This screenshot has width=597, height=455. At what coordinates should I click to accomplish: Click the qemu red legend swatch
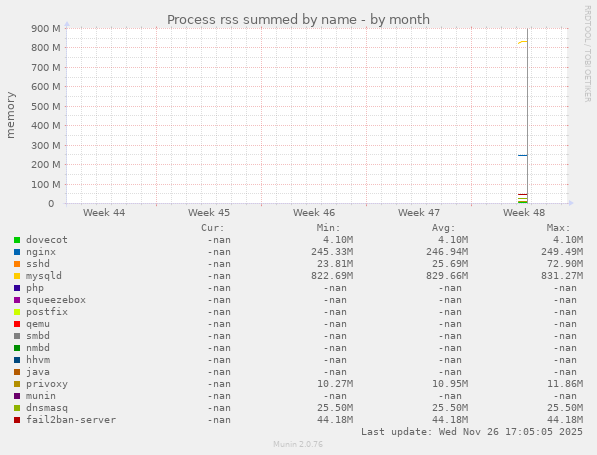coord(17,324)
